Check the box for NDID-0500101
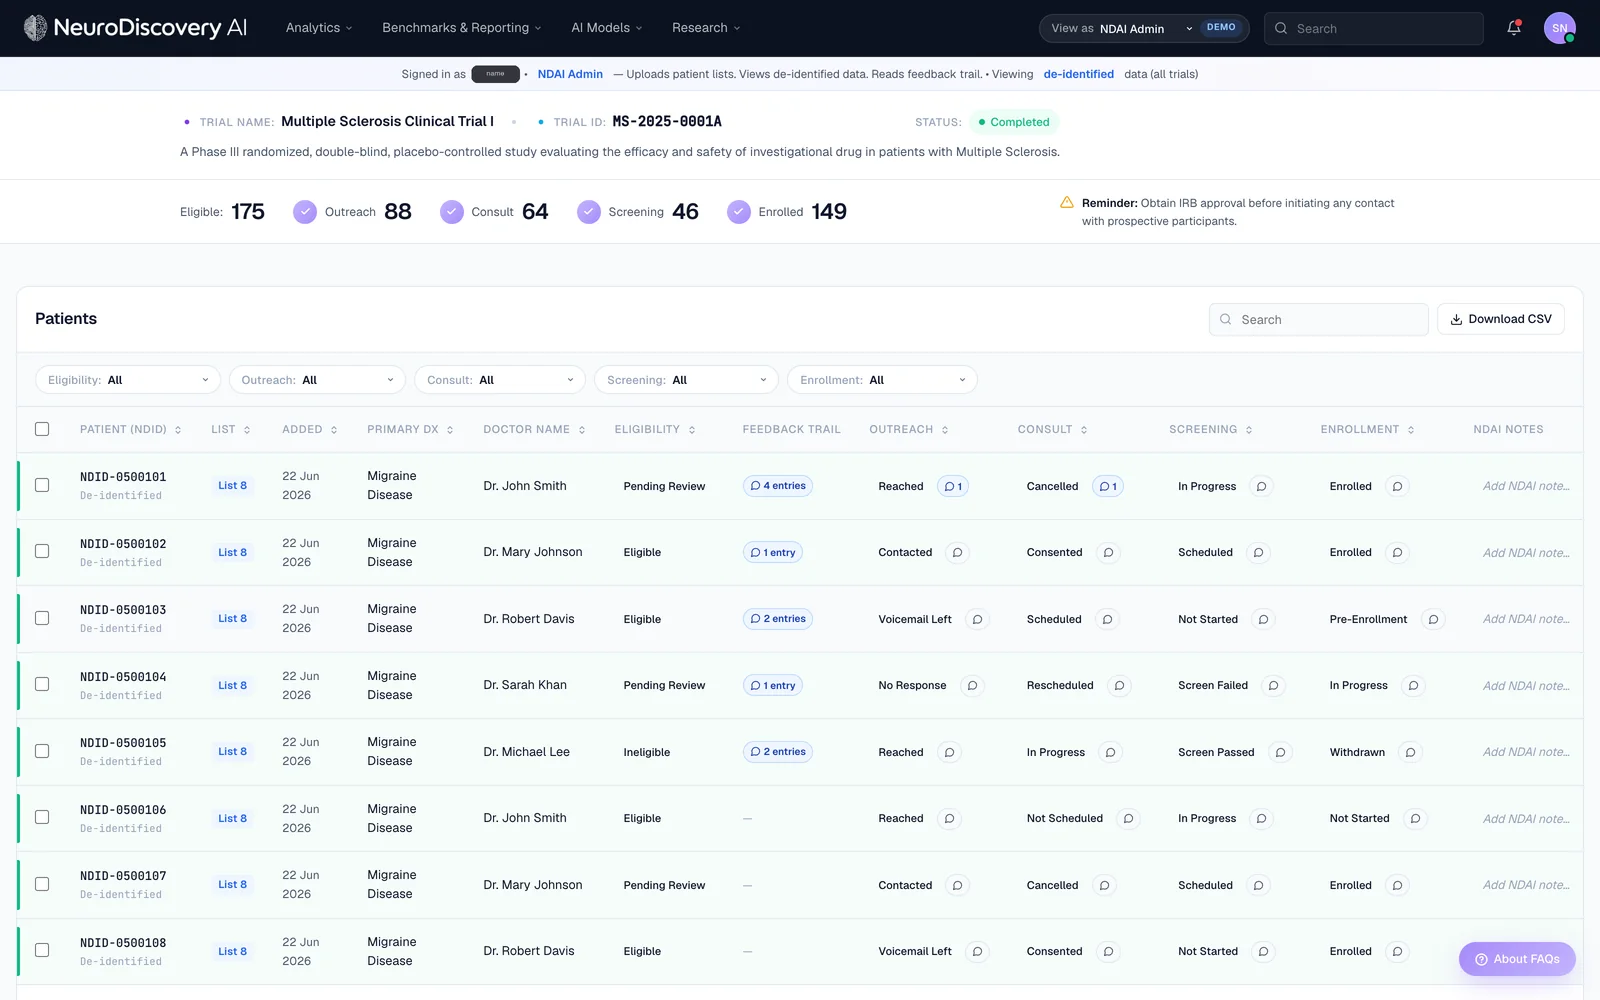Image resolution: width=1600 pixels, height=1000 pixels. [x=42, y=485]
